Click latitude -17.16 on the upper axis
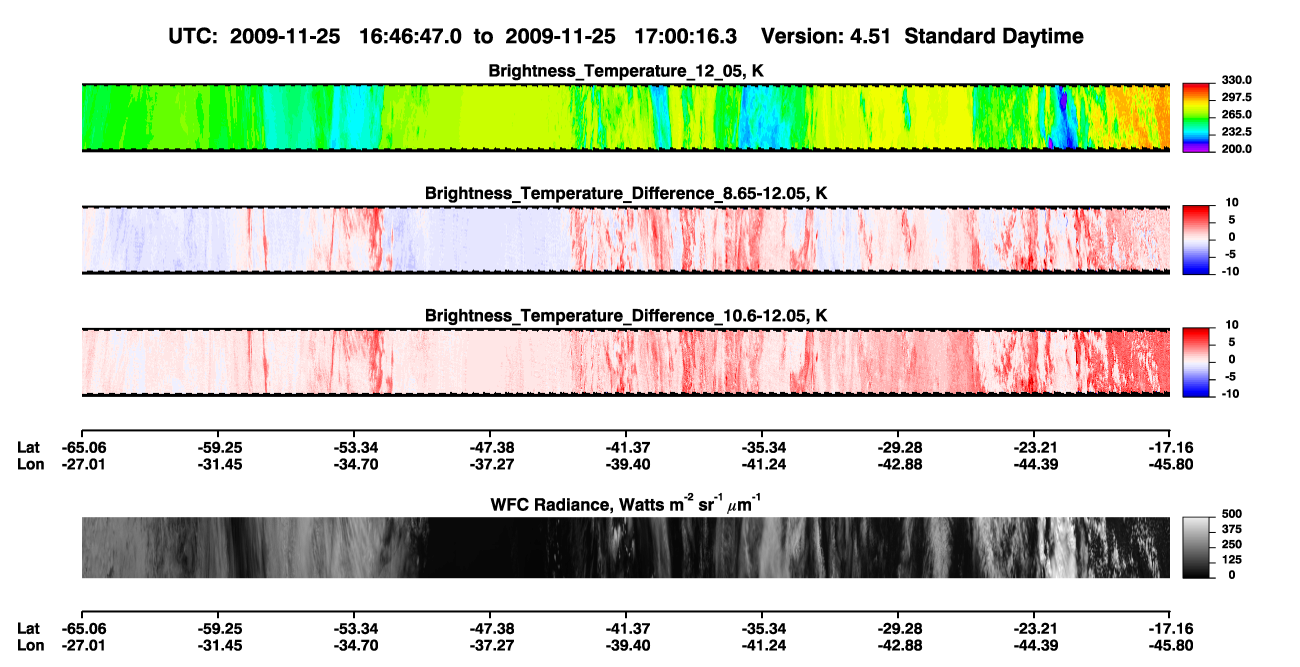The width and height of the screenshot is (1300, 667). pyautogui.click(x=1171, y=447)
